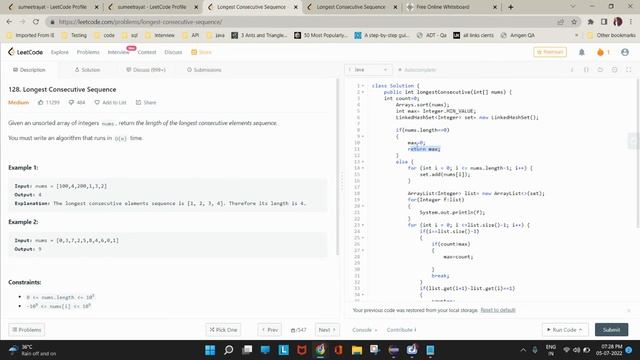
Task: Click the Premium button
Action: 550,52
